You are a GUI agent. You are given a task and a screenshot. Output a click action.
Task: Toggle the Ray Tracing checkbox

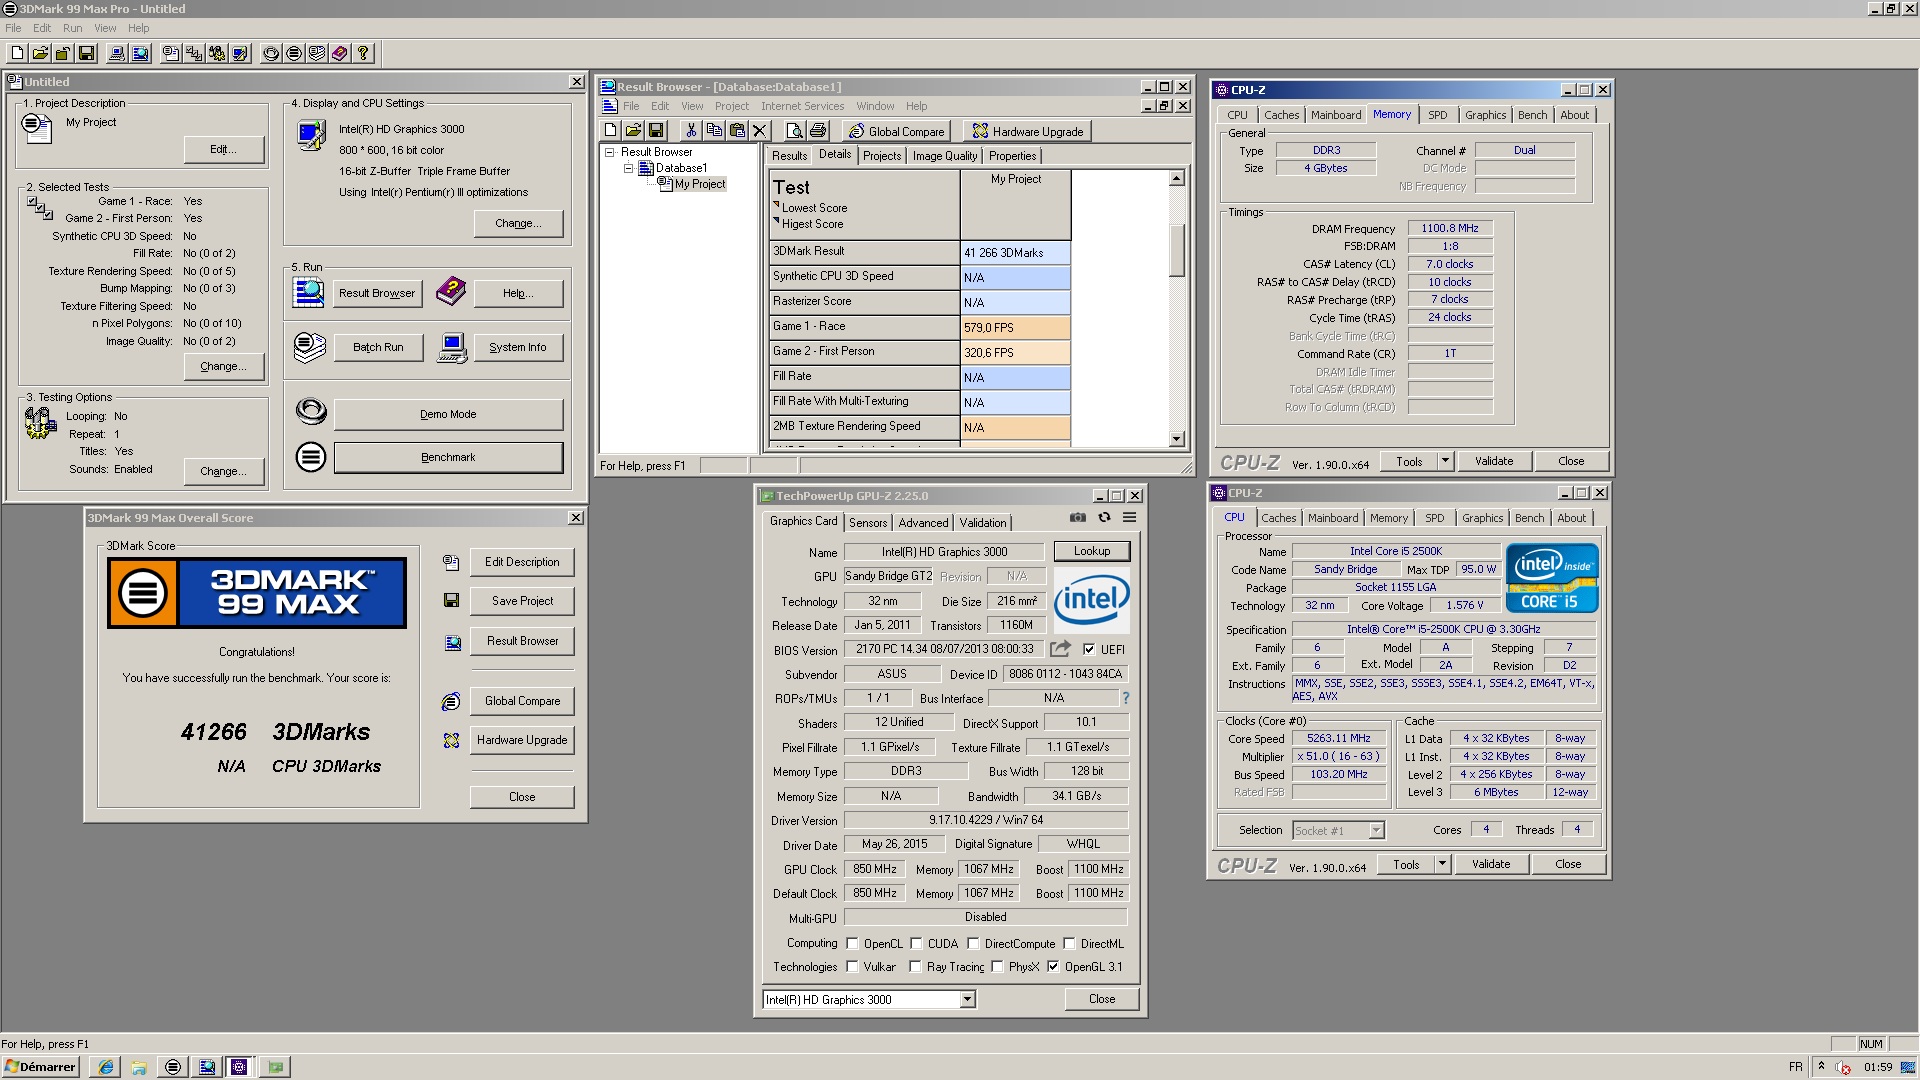point(915,966)
